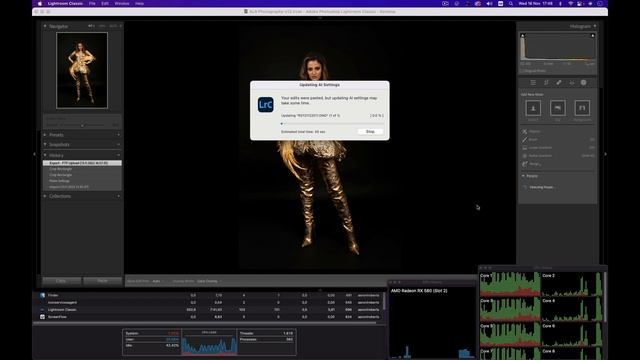
Task: Select the highlighted Export history step
Action: point(82,163)
